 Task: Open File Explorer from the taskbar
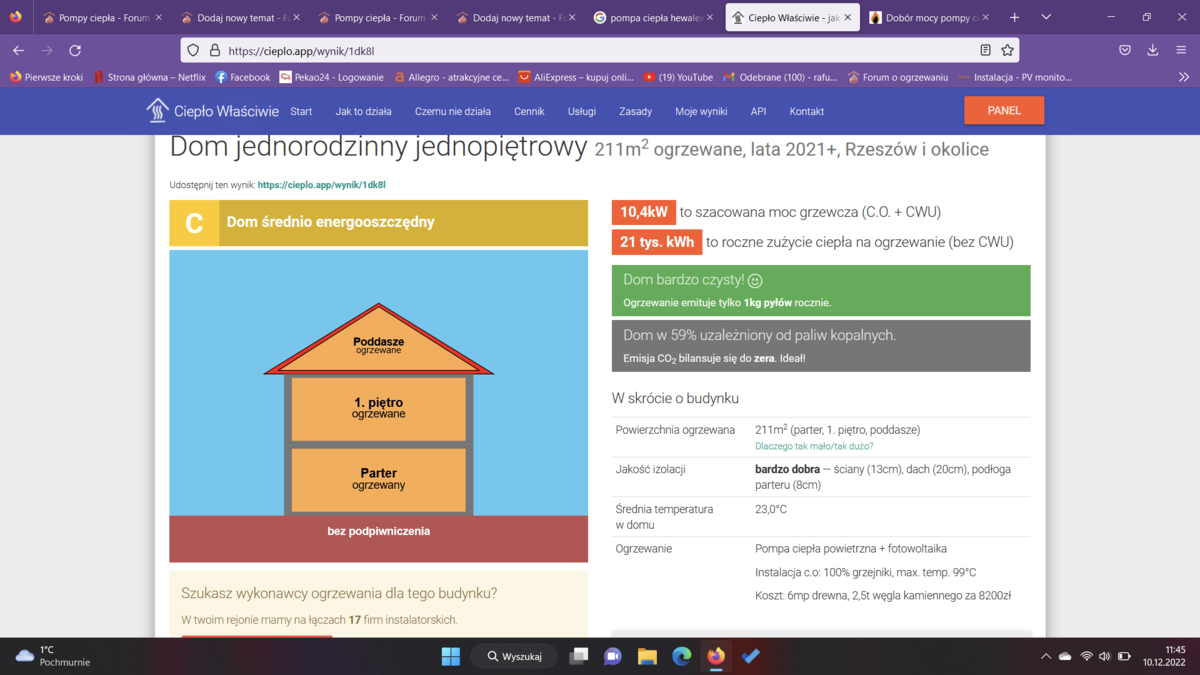(x=647, y=656)
